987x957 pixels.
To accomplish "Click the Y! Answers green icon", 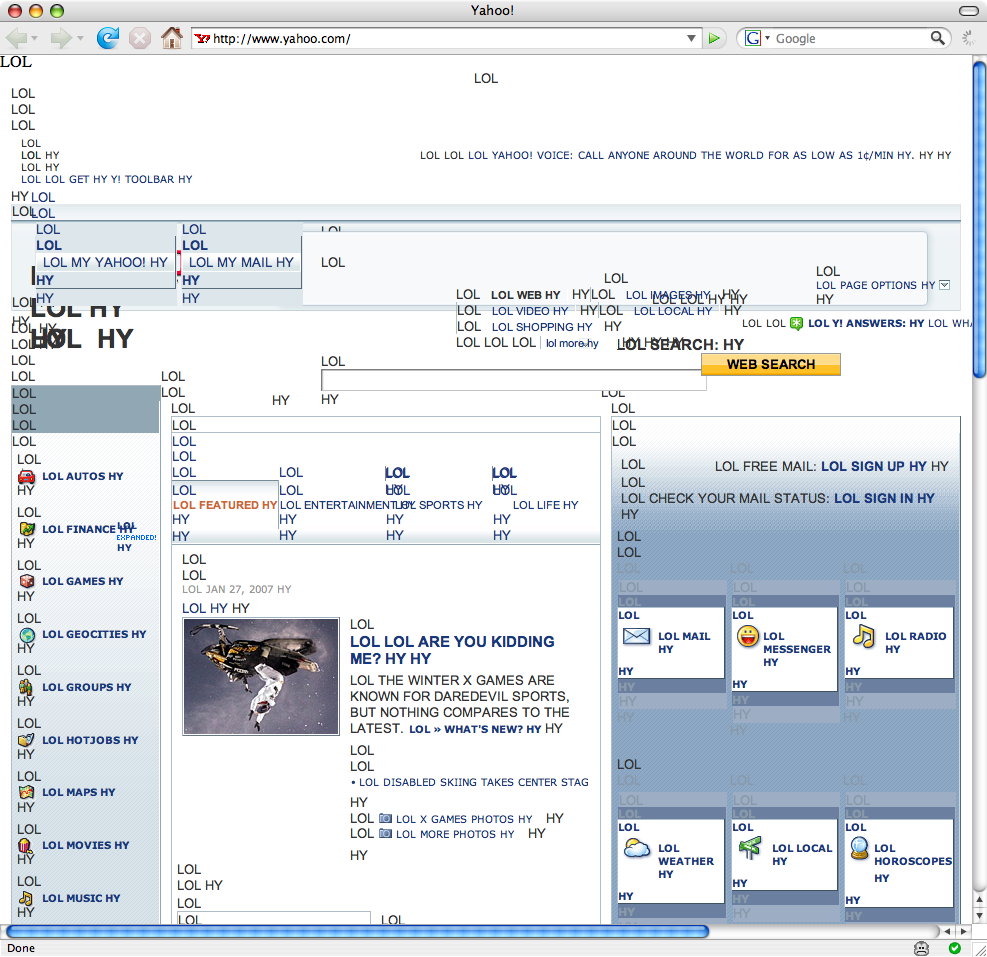I will coord(796,324).
